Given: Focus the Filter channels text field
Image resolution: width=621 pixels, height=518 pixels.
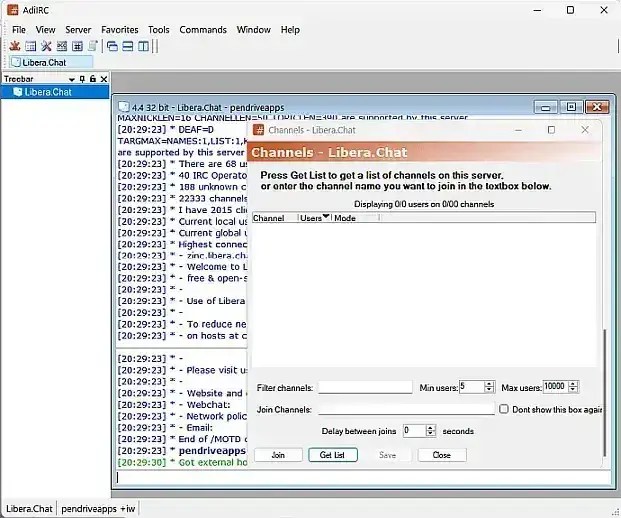Looking at the screenshot, I should coord(365,387).
